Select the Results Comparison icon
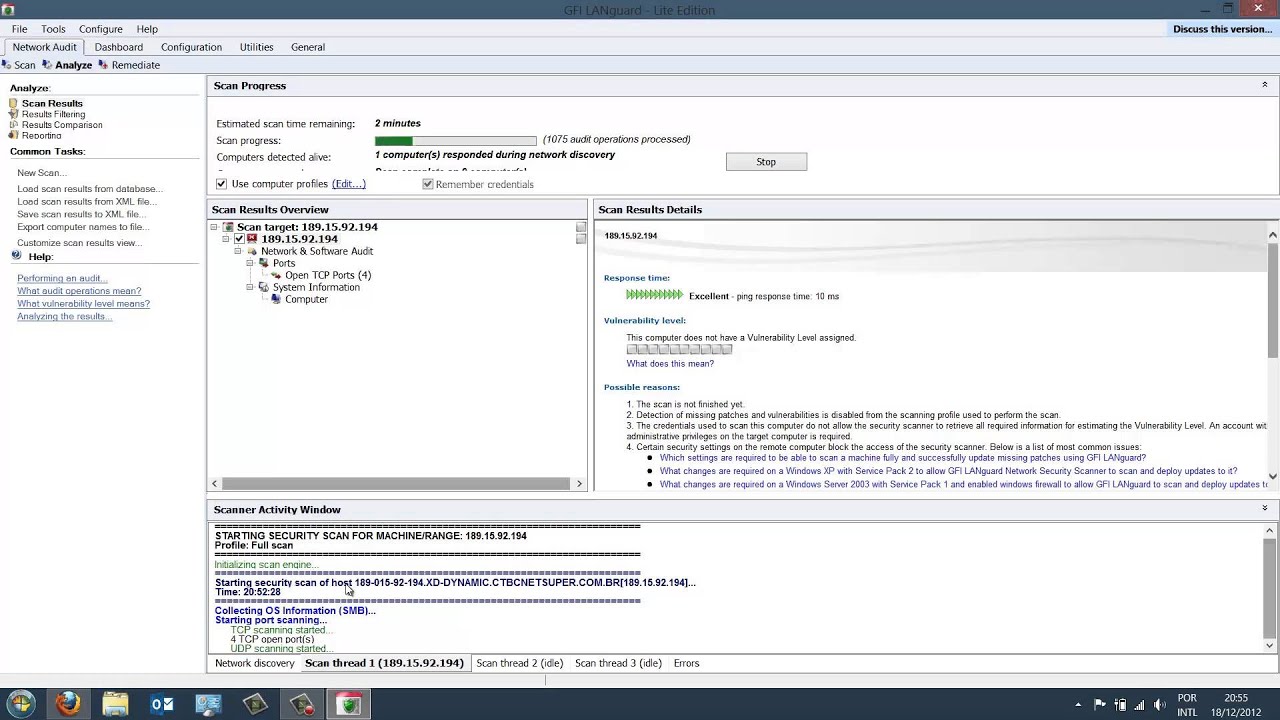Image resolution: width=1280 pixels, height=720 pixels. [x=14, y=125]
